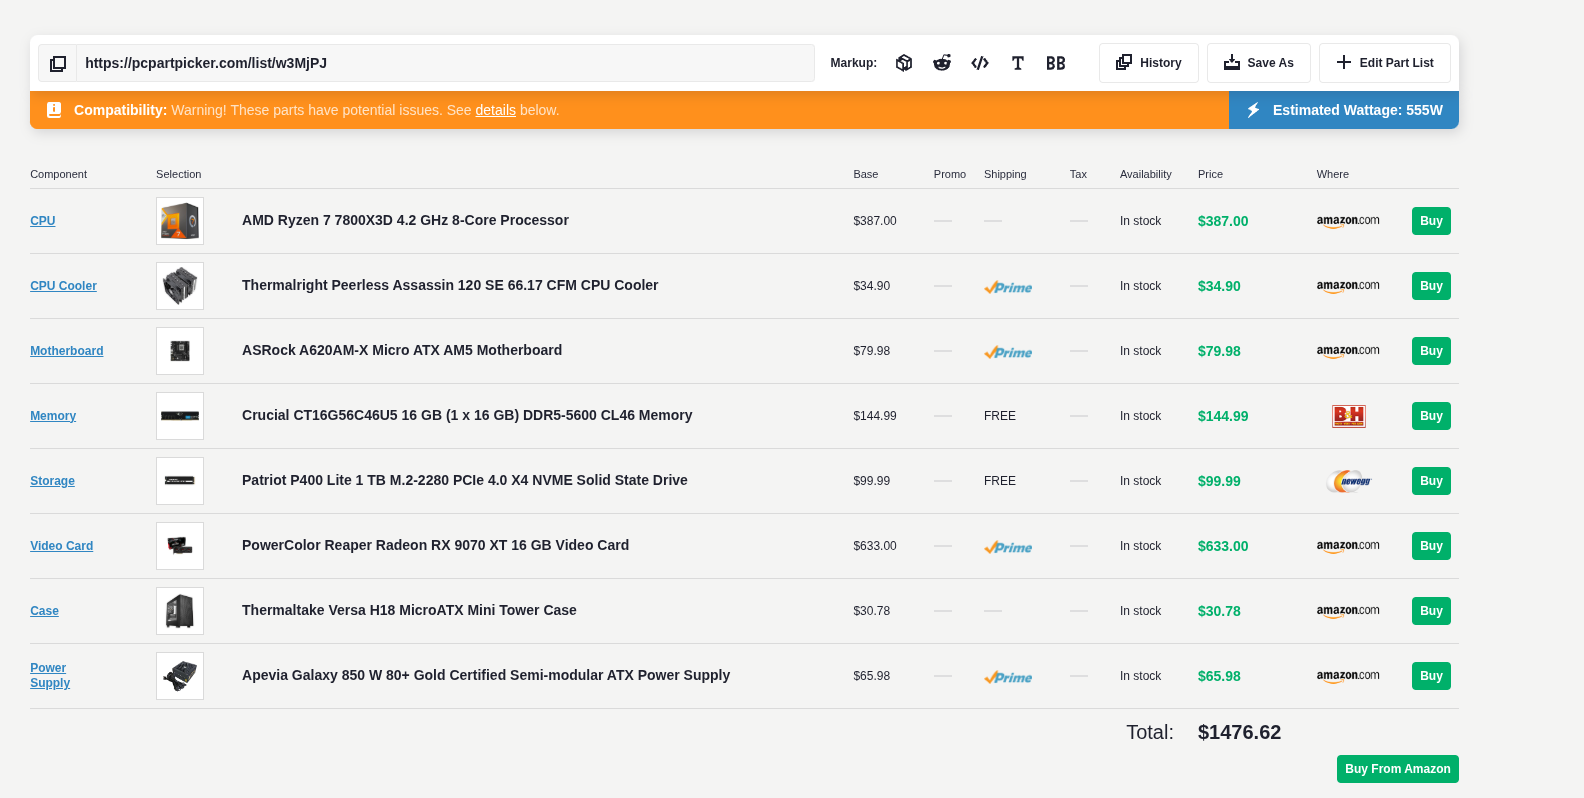Open the Thermaltake Versa H18 case thumbnail
The height and width of the screenshot is (798, 1584).
point(180,611)
